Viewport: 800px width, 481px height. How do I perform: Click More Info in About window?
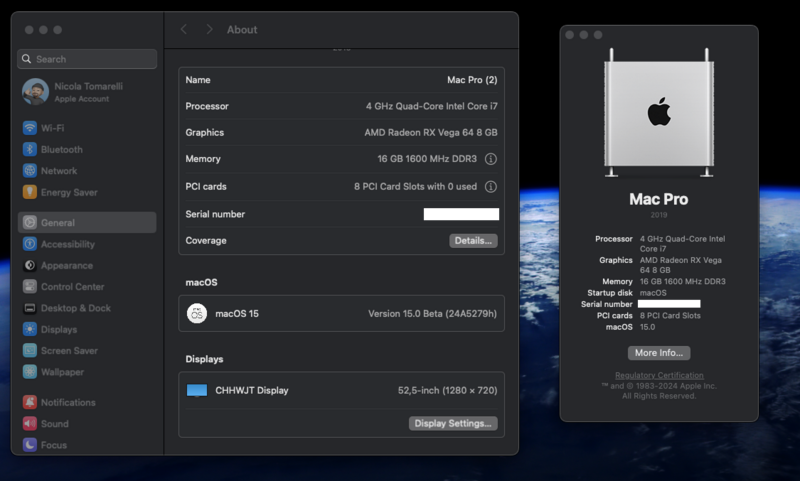pos(658,353)
